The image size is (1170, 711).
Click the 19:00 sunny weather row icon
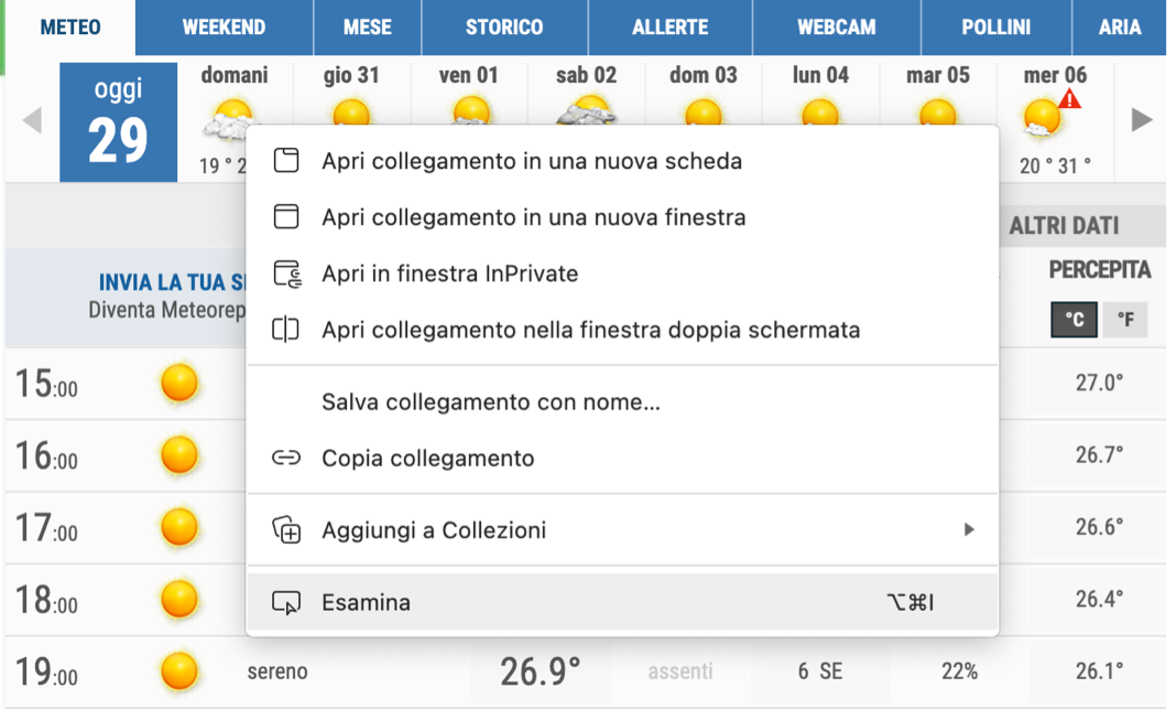(x=180, y=671)
